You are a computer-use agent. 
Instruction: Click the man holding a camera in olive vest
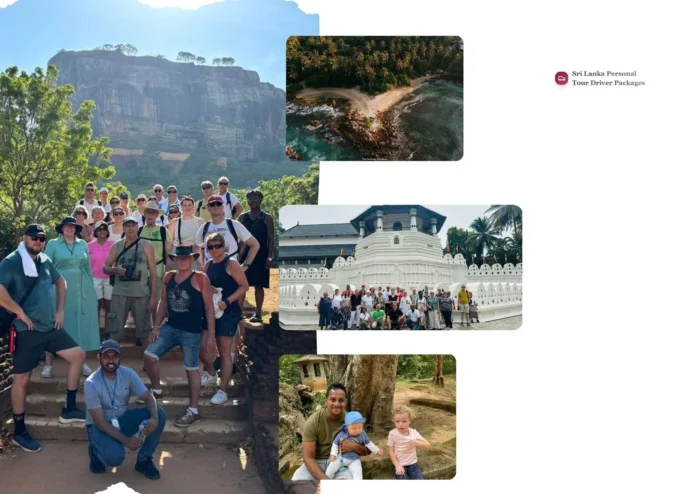(130, 284)
